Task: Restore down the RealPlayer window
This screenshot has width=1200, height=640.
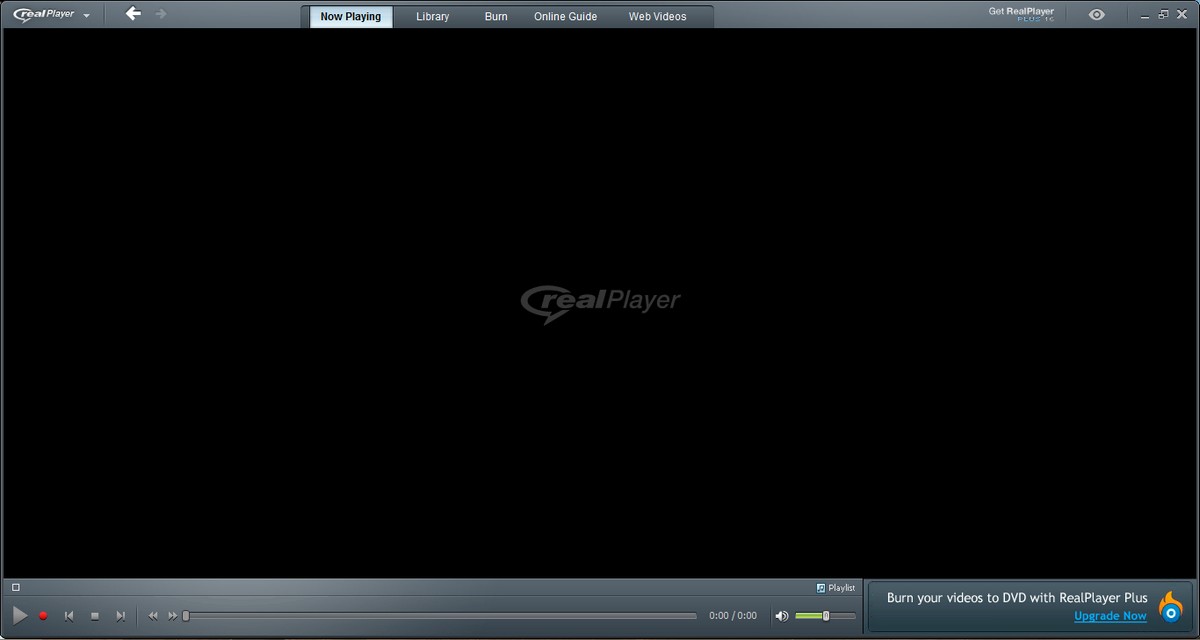Action: (x=1163, y=14)
